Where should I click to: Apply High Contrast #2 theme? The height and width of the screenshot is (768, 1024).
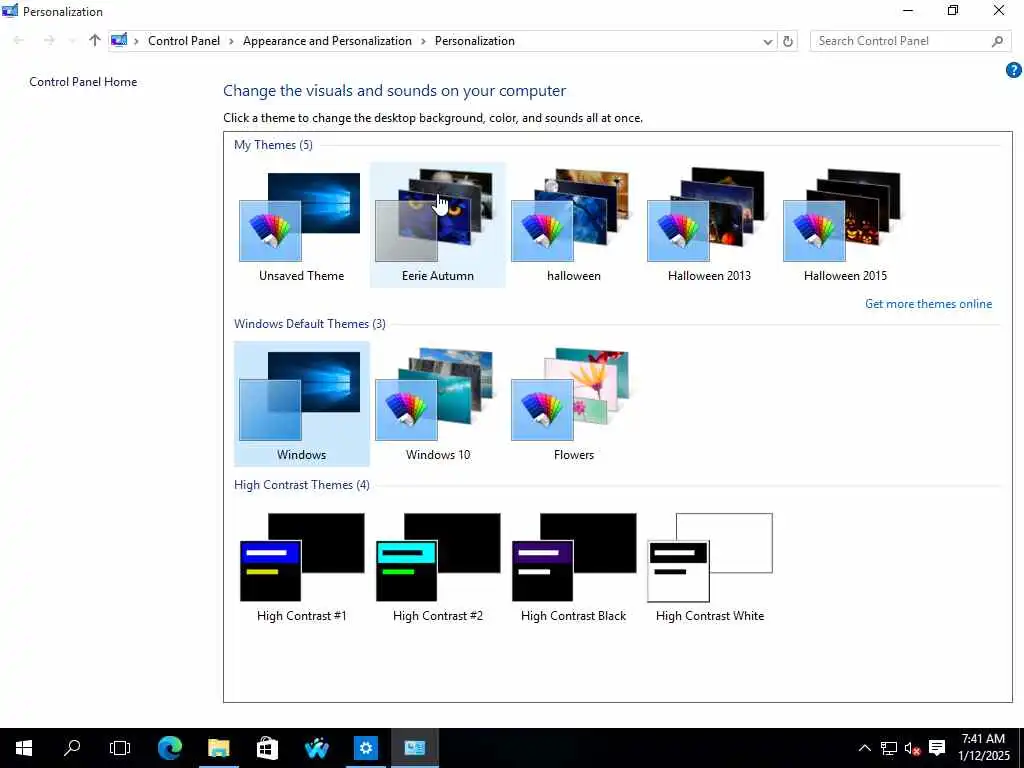438,567
